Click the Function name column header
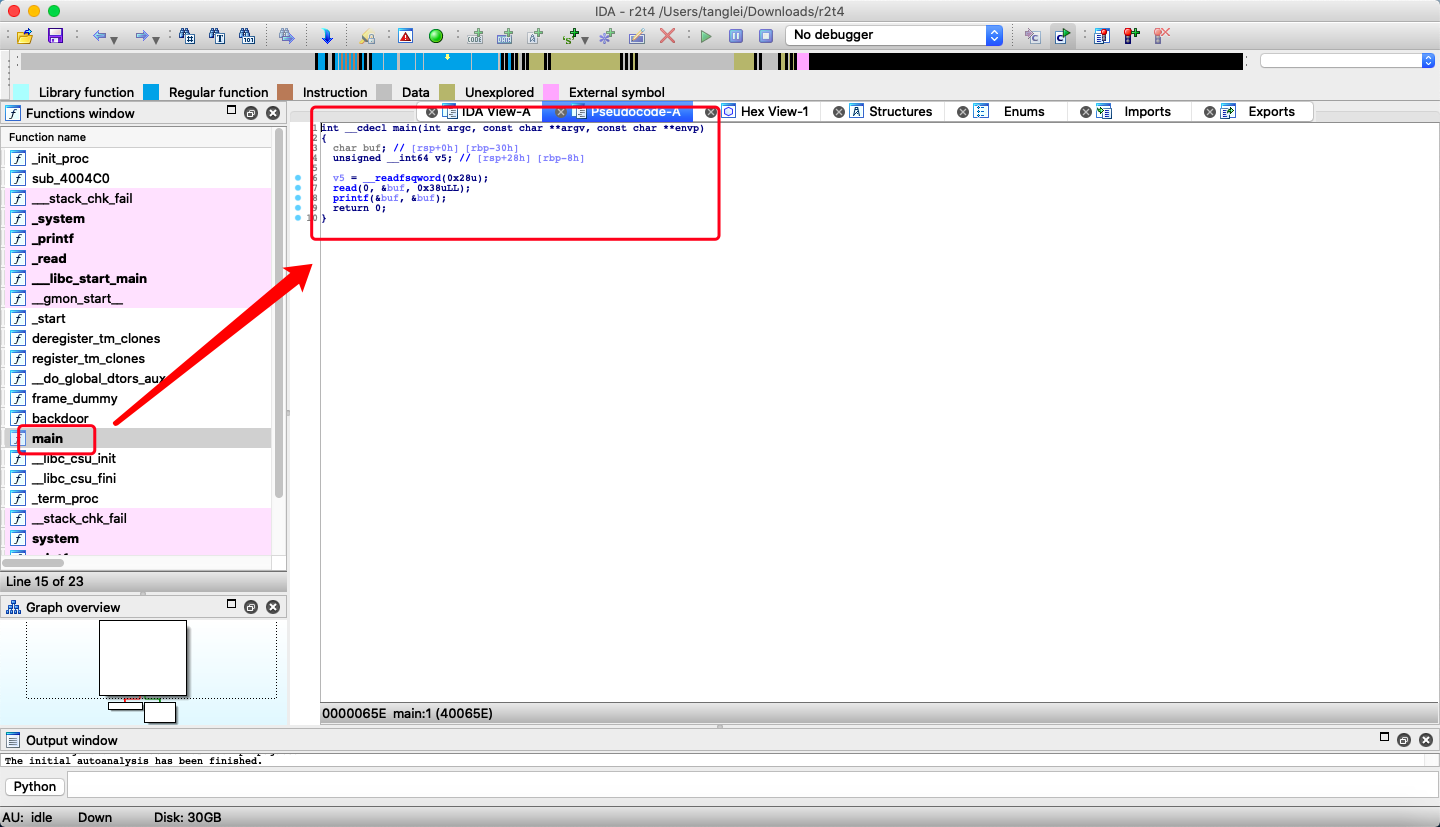The height and width of the screenshot is (827, 1440). click(138, 137)
